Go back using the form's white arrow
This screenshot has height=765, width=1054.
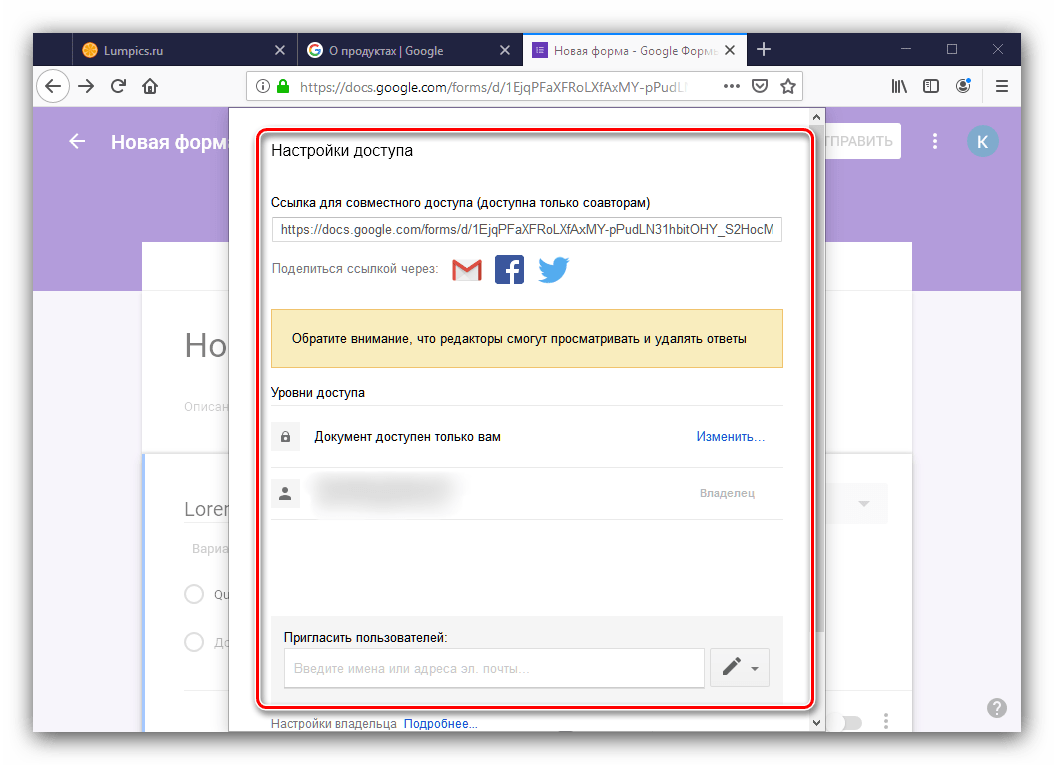(77, 141)
